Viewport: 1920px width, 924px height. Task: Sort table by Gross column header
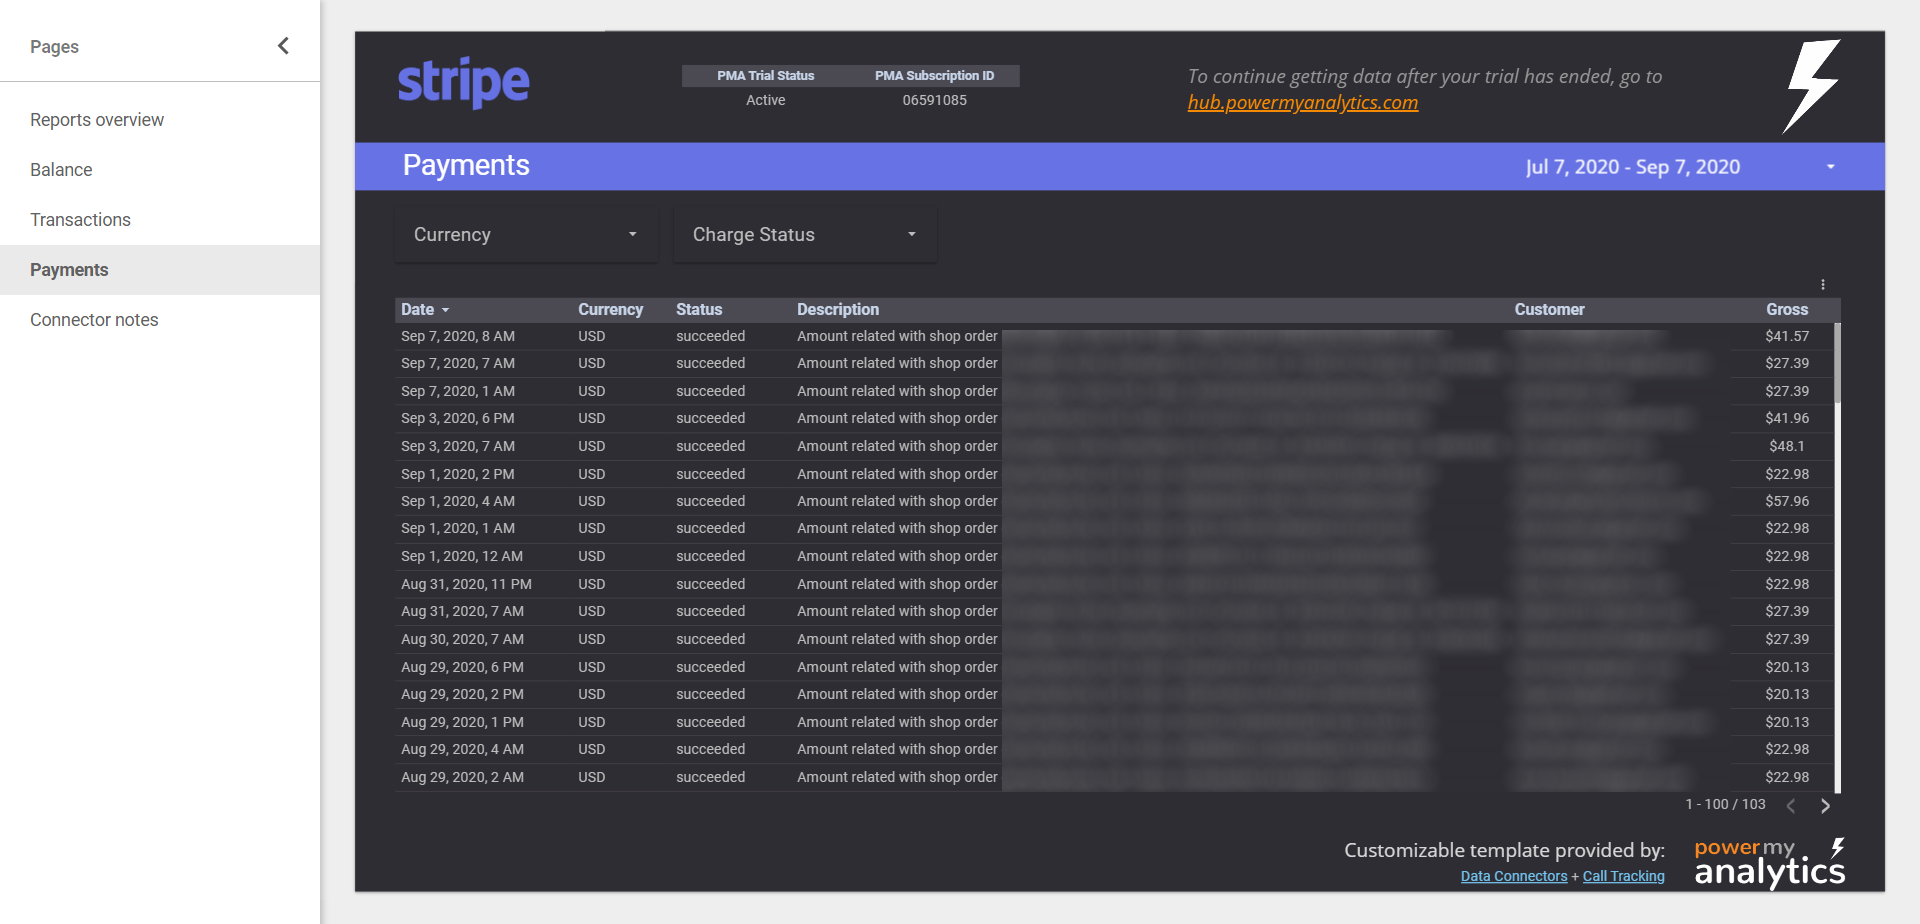[x=1786, y=310]
